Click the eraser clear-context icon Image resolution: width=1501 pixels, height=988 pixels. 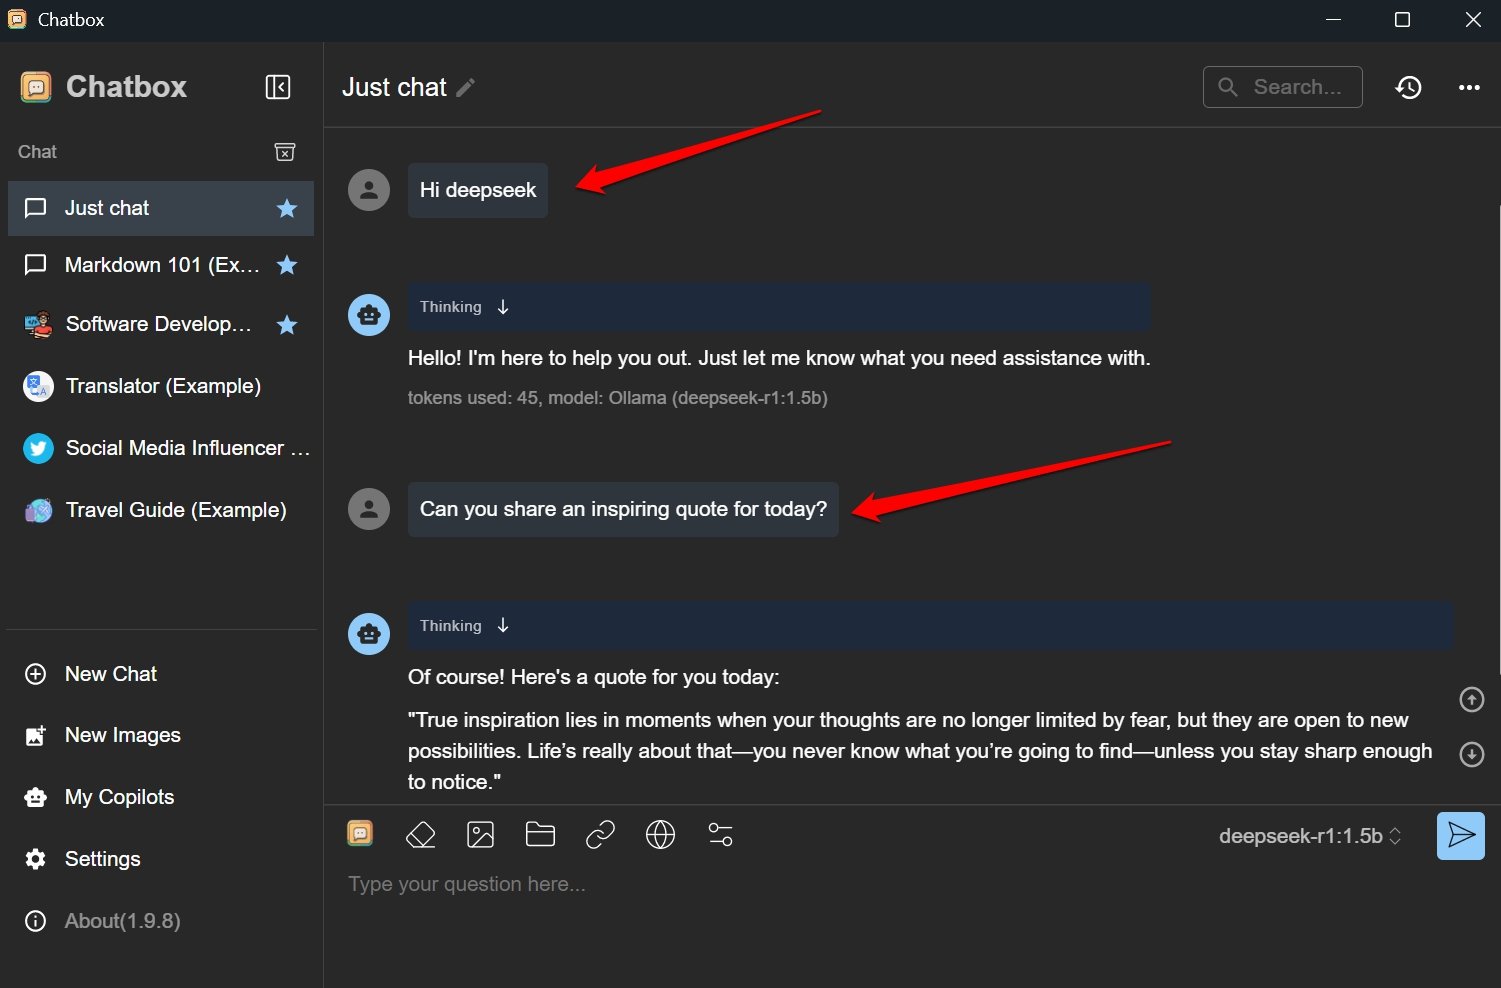(x=421, y=834)
